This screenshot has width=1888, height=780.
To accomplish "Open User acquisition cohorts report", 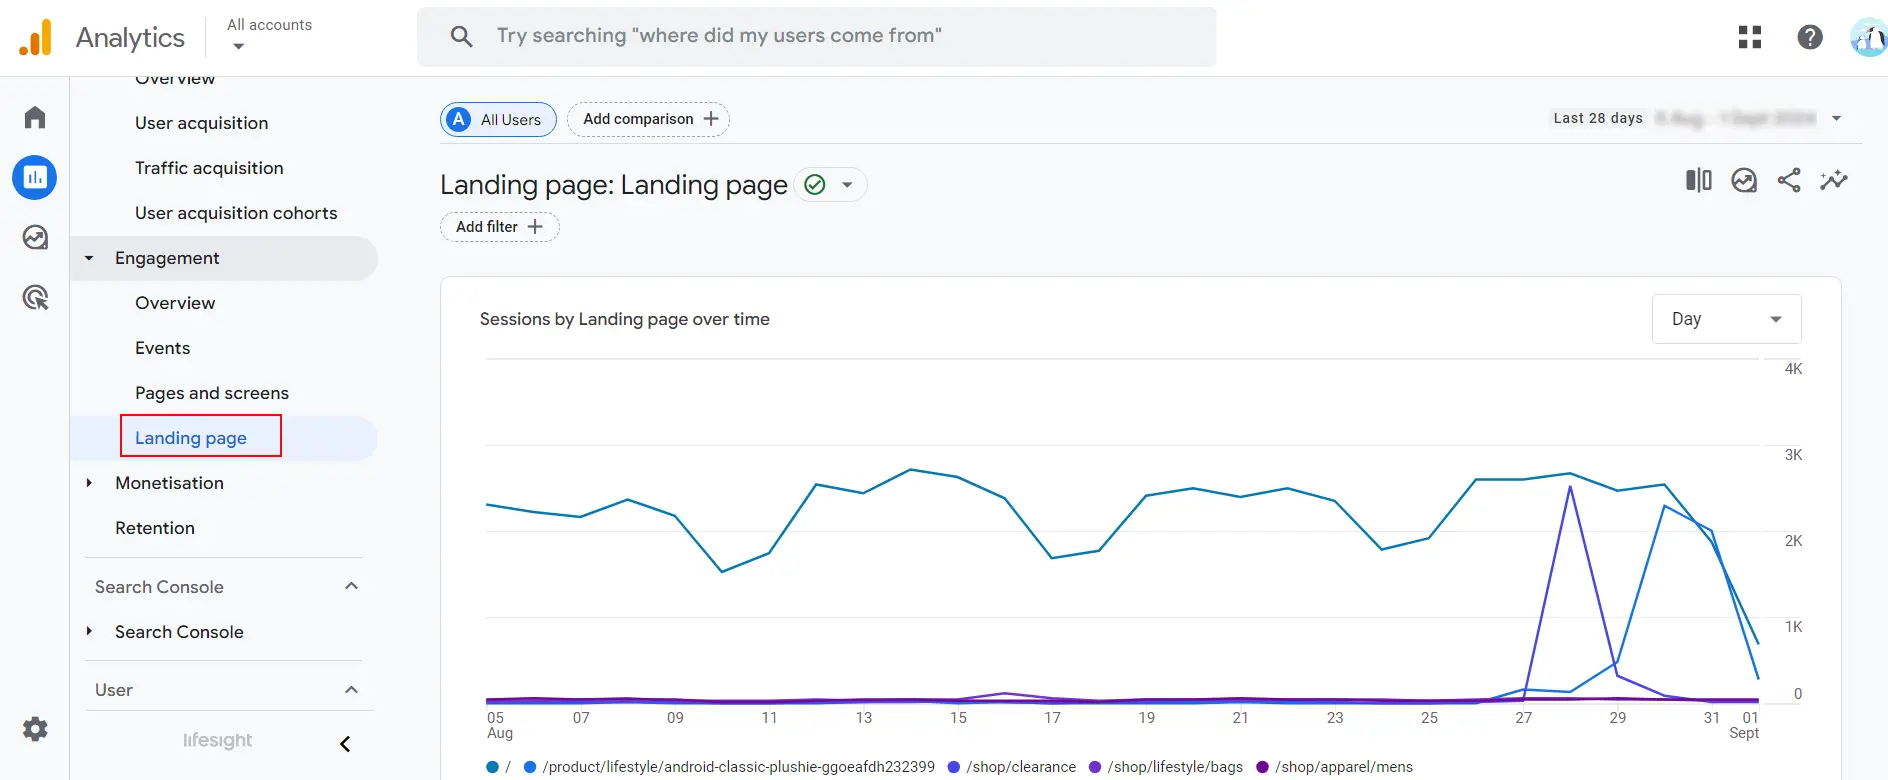I will click(236, 213).
